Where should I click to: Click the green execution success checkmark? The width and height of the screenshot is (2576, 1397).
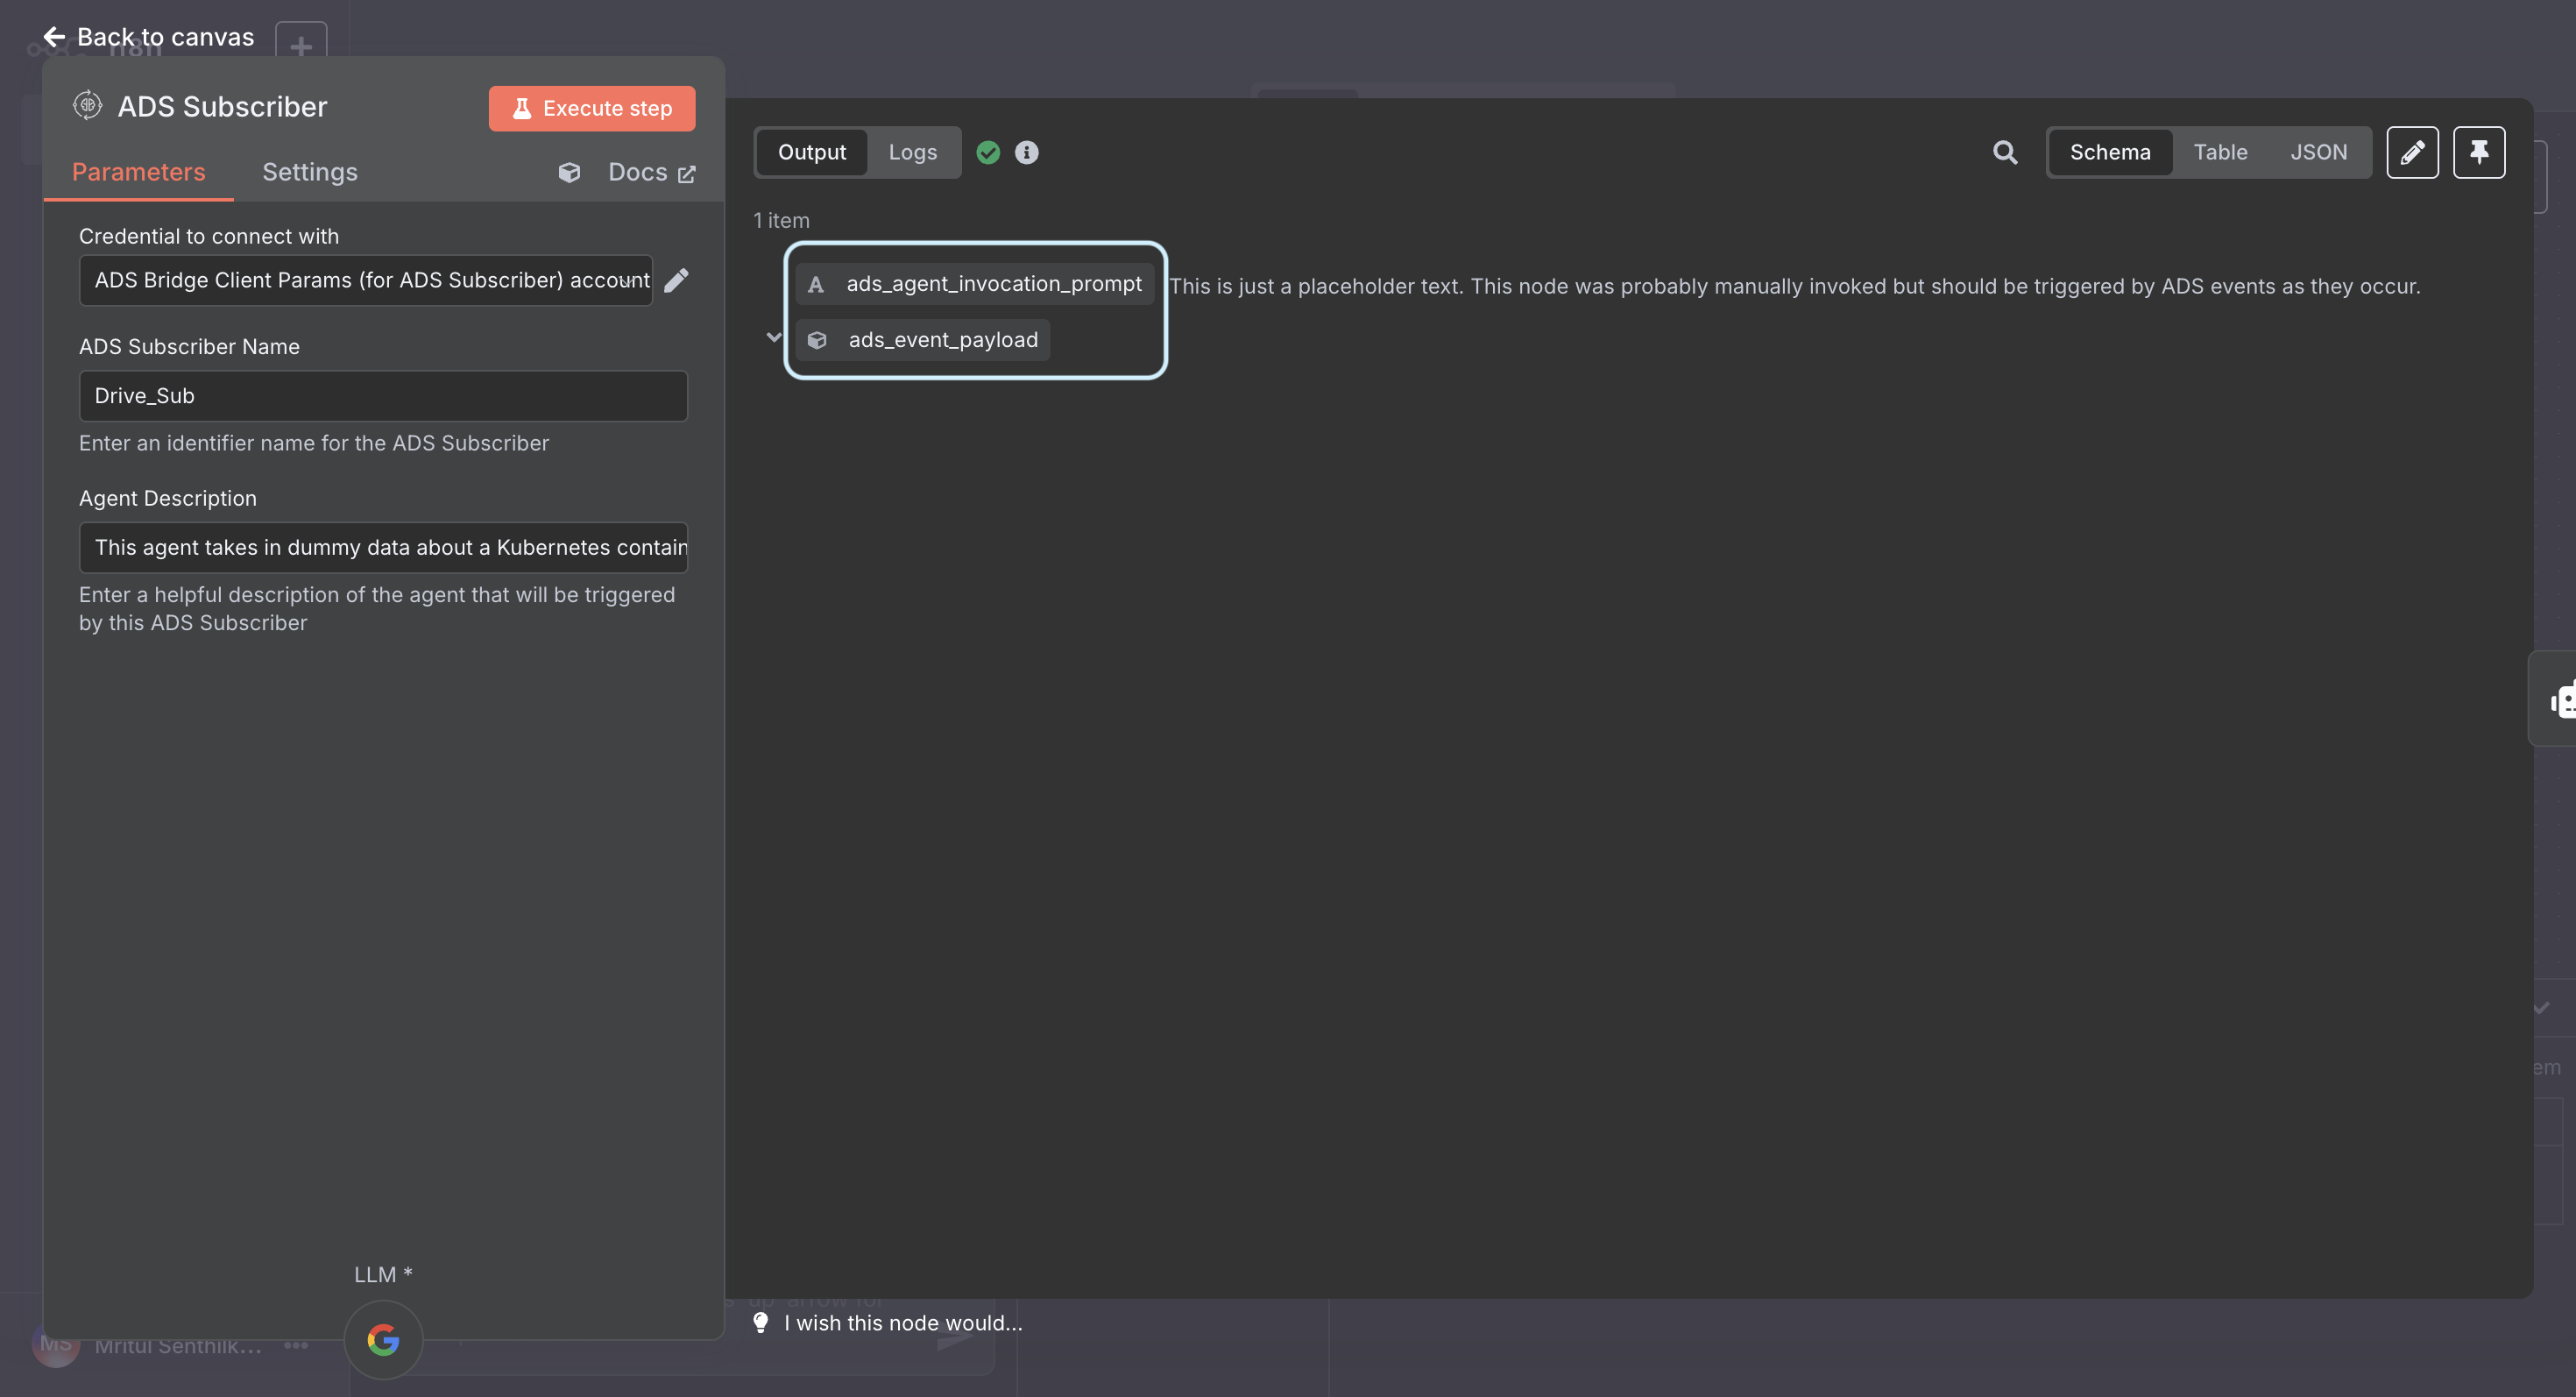coord(988,152)
